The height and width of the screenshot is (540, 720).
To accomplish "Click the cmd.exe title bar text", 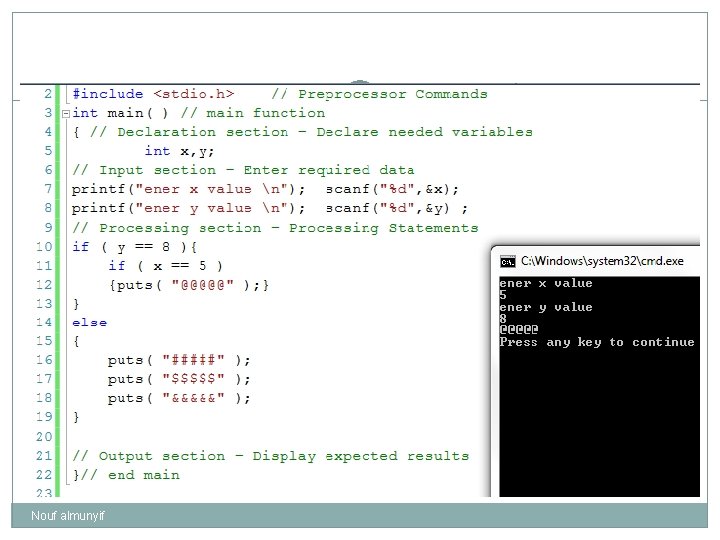I will [x=602, y=261].
